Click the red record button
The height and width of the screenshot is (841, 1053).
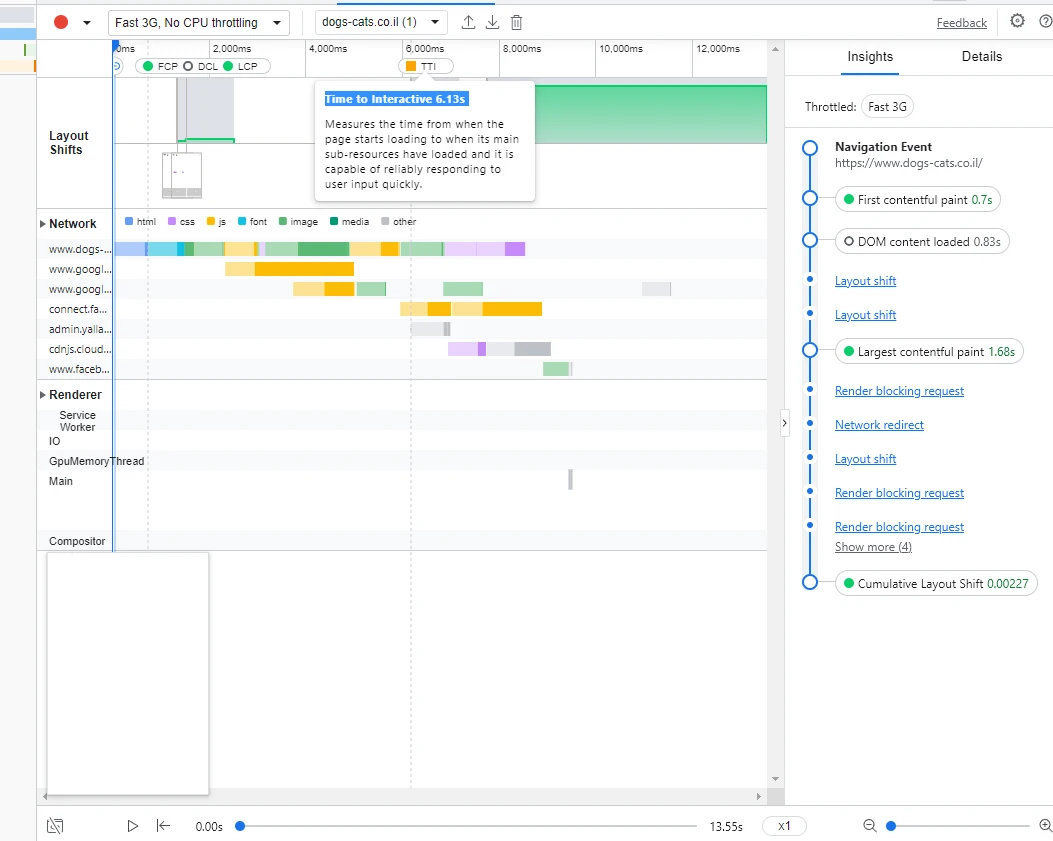point(61,22)
